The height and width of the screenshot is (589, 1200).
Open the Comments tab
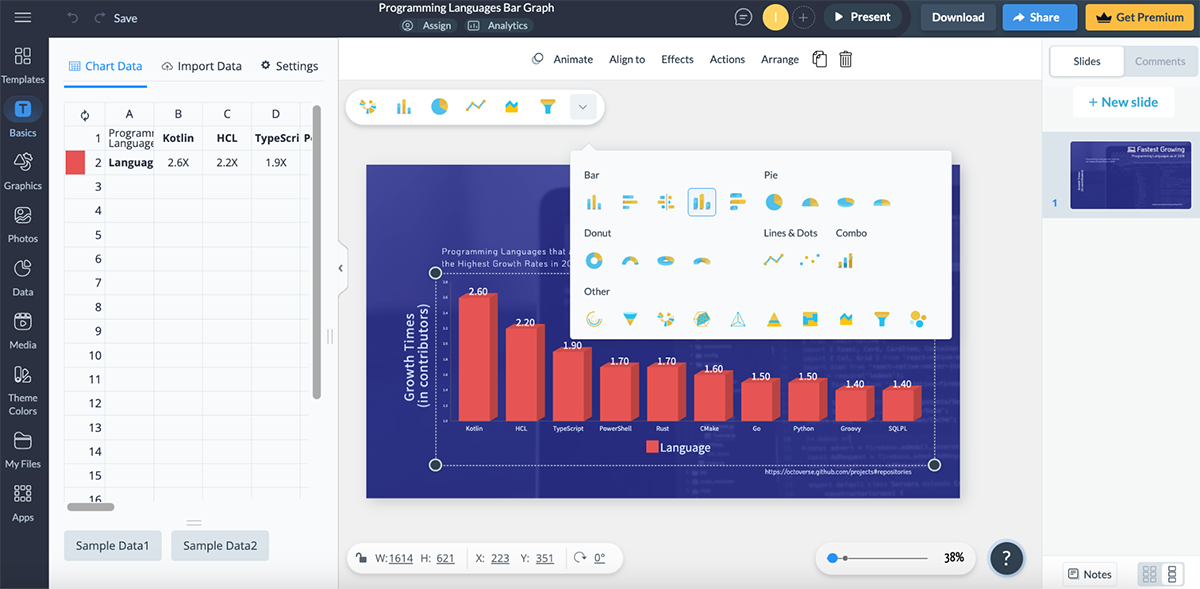pyautogui.click(x=1160, y=61)
